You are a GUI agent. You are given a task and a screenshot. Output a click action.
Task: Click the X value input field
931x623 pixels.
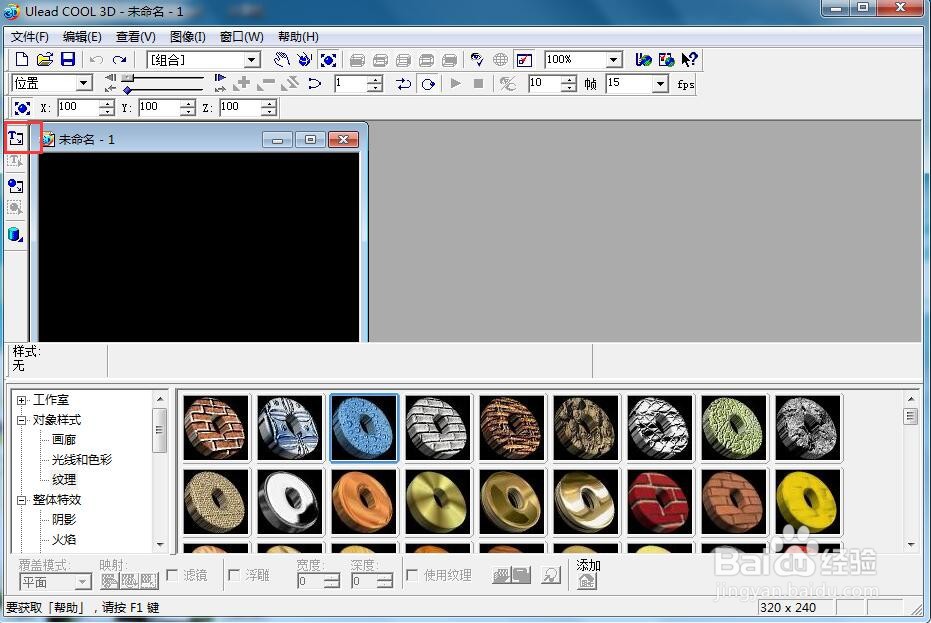[x=78, y=107]
